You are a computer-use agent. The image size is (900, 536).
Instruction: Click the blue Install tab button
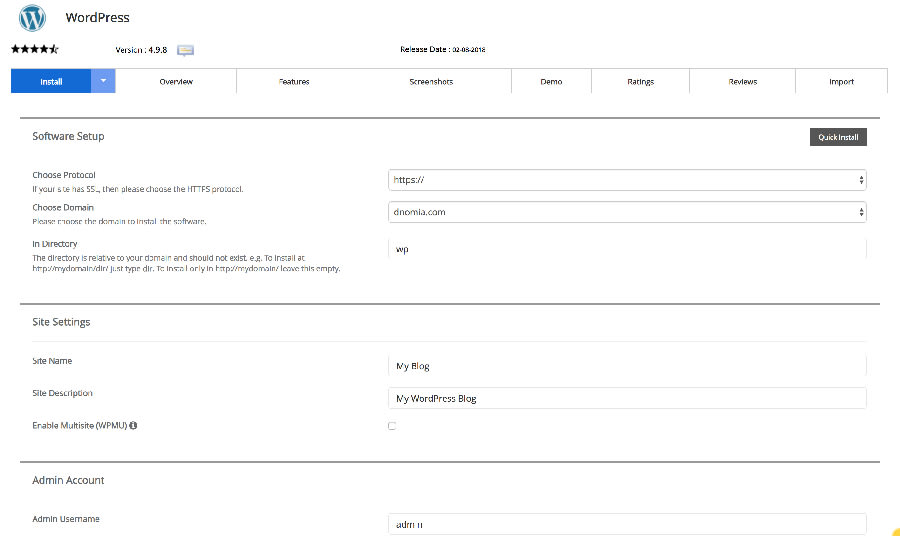click(51, 81)
